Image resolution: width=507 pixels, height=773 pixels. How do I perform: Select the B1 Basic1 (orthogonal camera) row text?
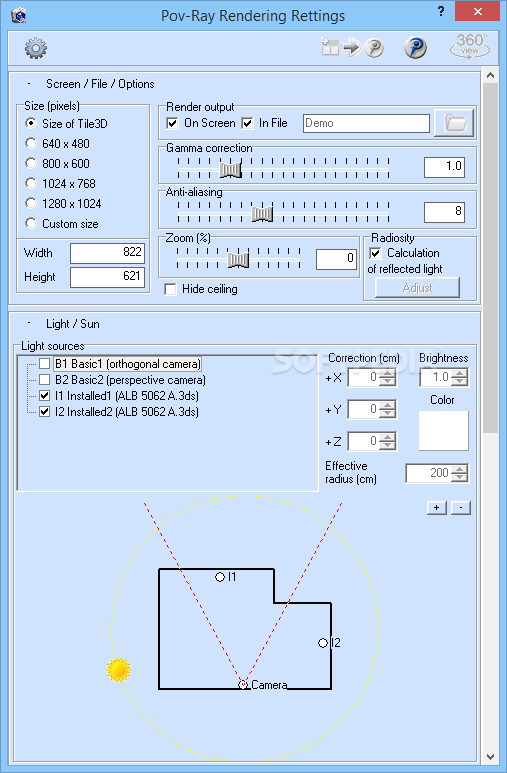[x=128, y=364]
